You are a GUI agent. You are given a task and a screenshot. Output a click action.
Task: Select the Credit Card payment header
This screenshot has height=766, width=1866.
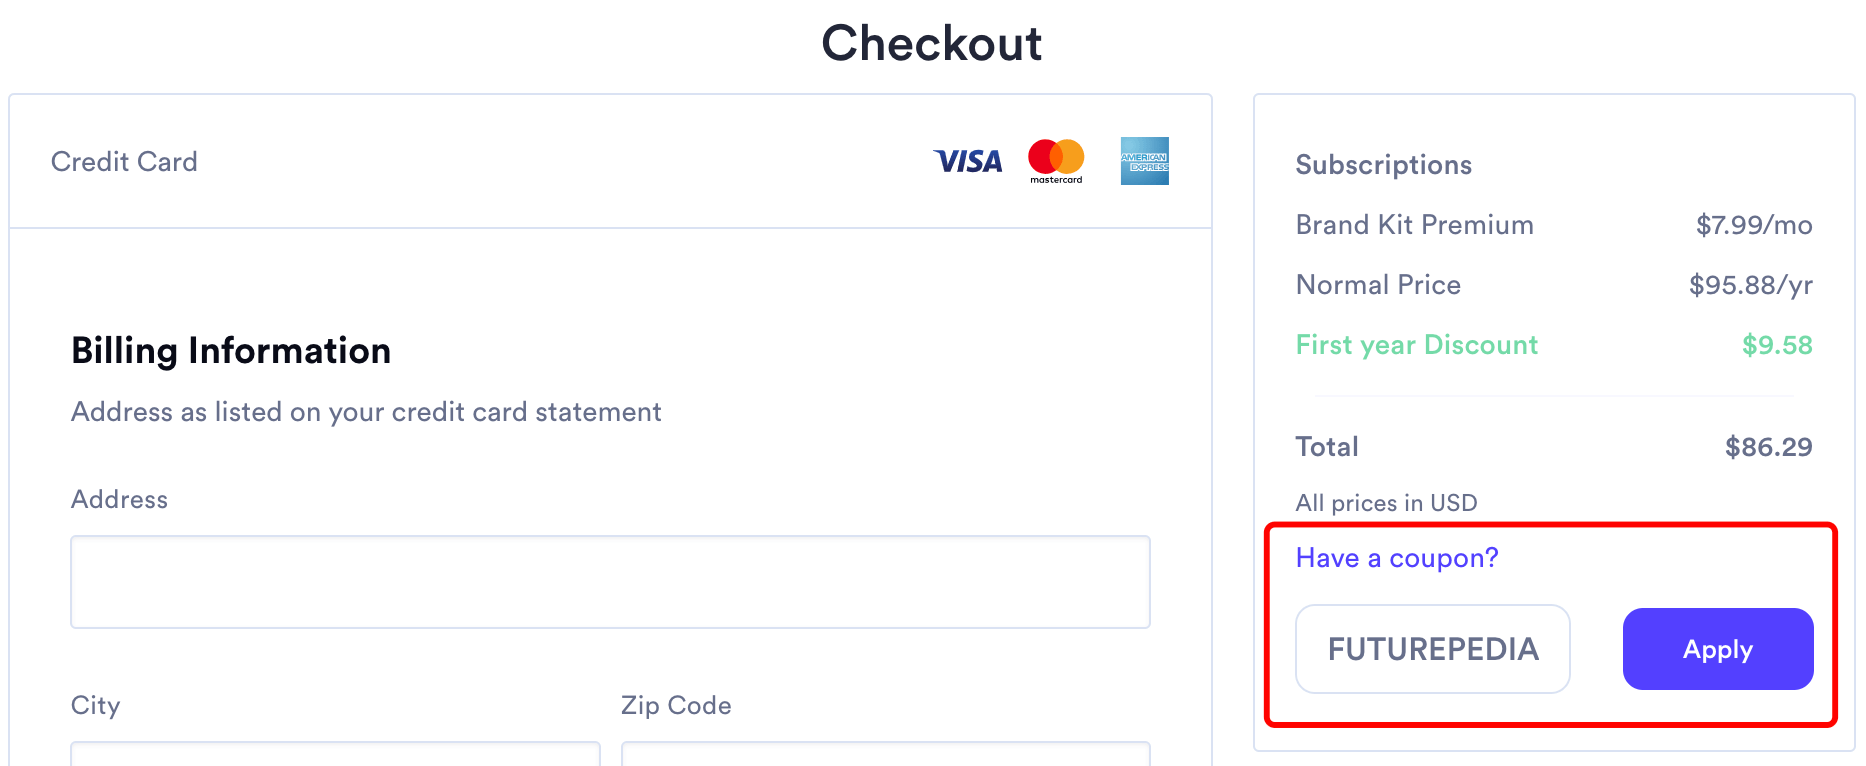124,162
